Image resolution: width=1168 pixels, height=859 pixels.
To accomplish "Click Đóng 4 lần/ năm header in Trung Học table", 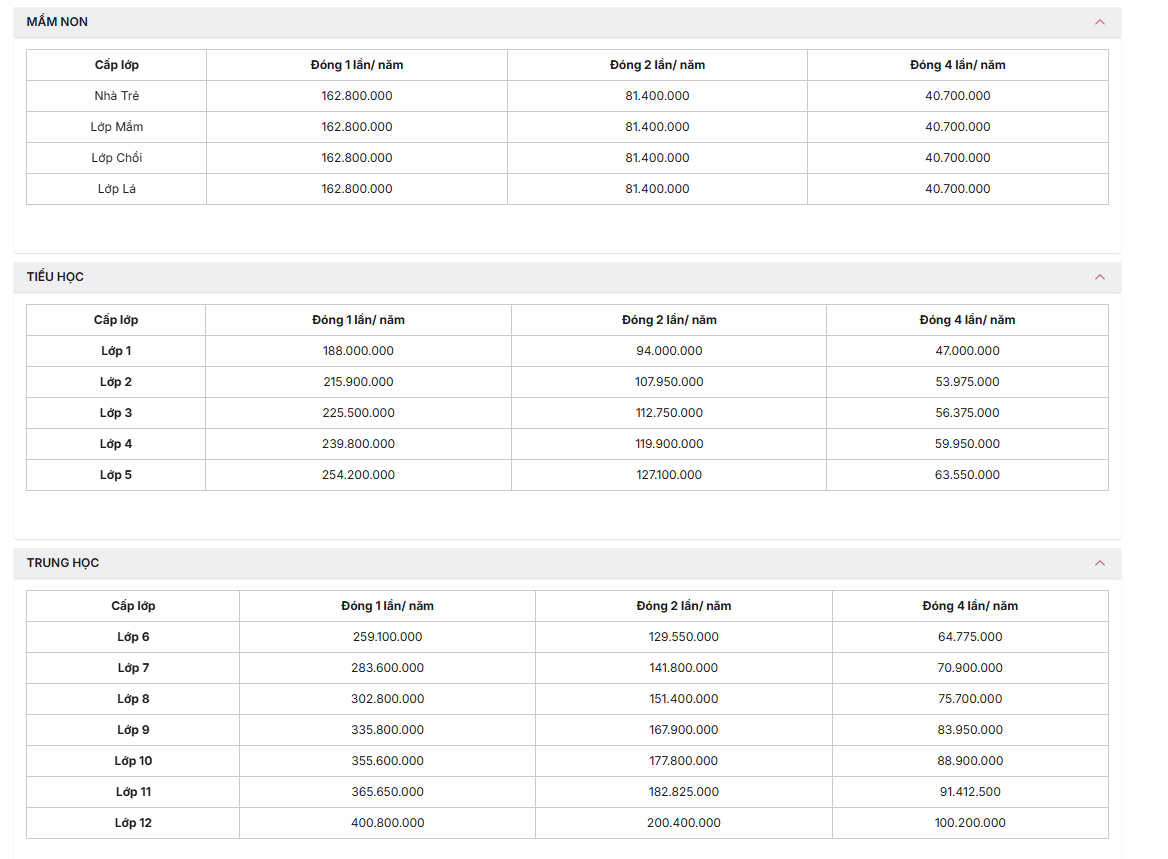I will [970, 606].
